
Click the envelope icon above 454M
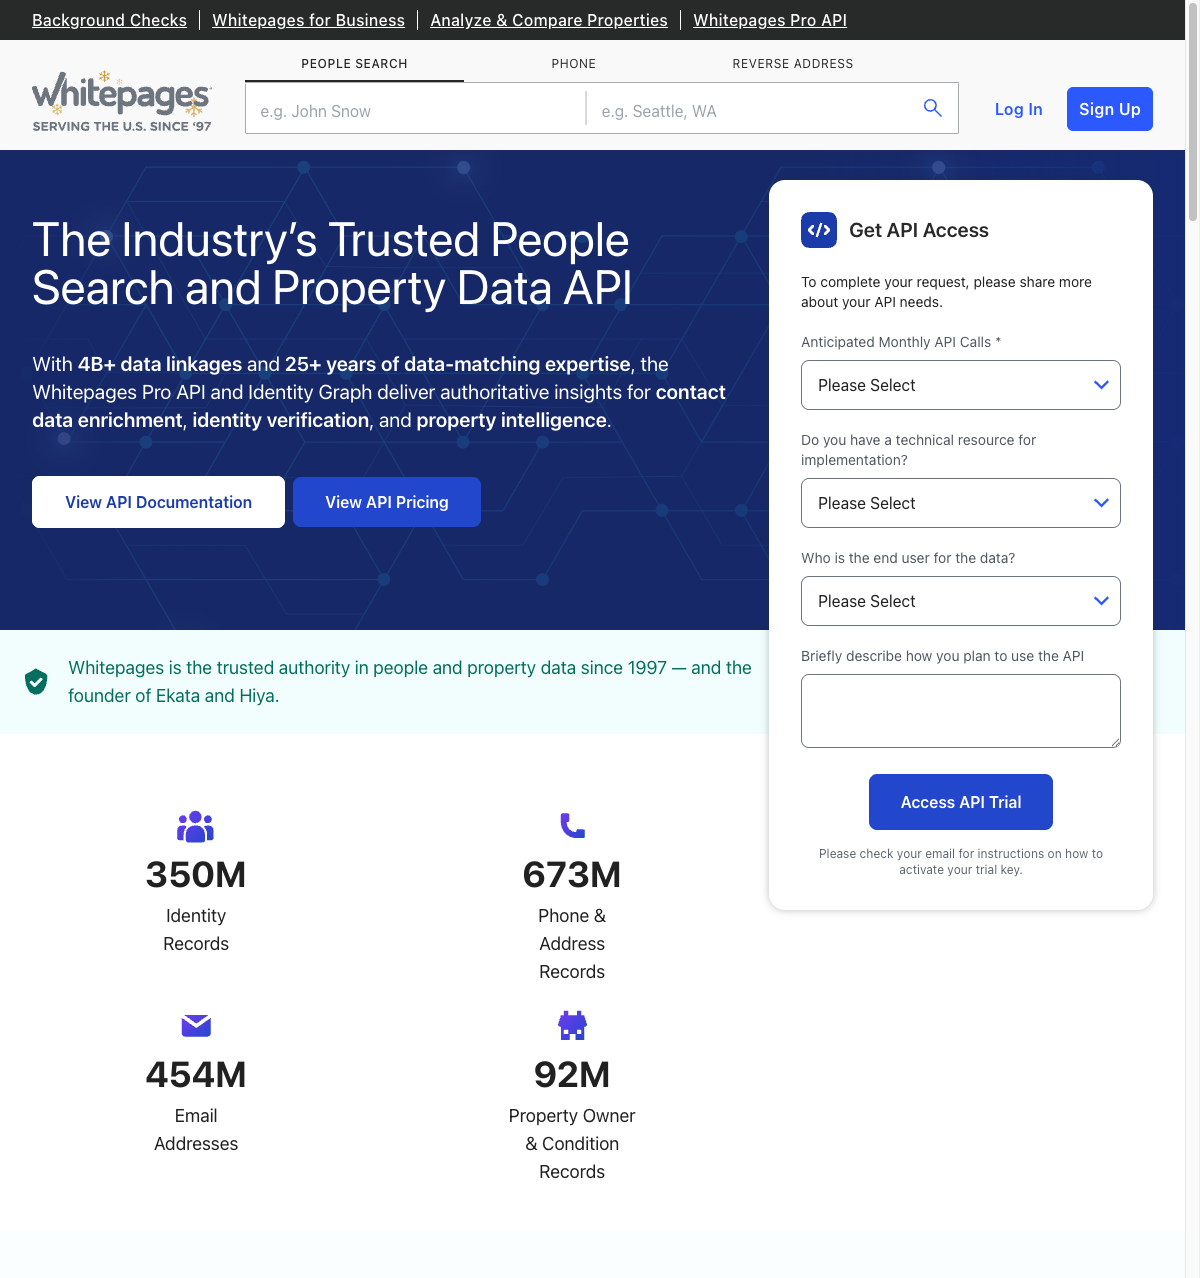pyautogui.click(x=196, y=1025)
